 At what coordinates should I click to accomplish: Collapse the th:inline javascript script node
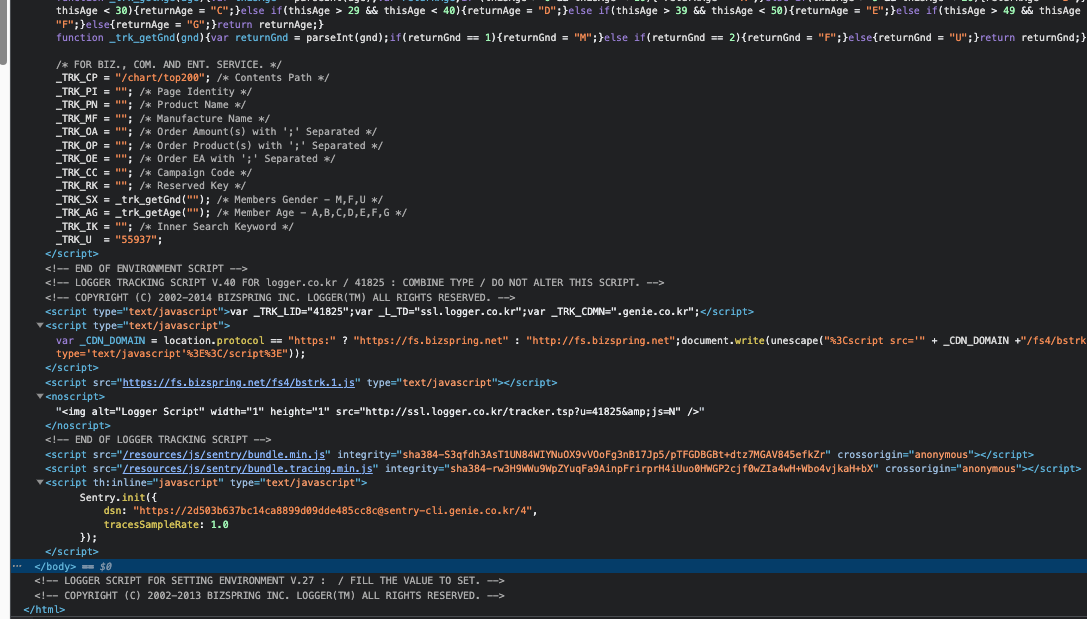(40, 482)
